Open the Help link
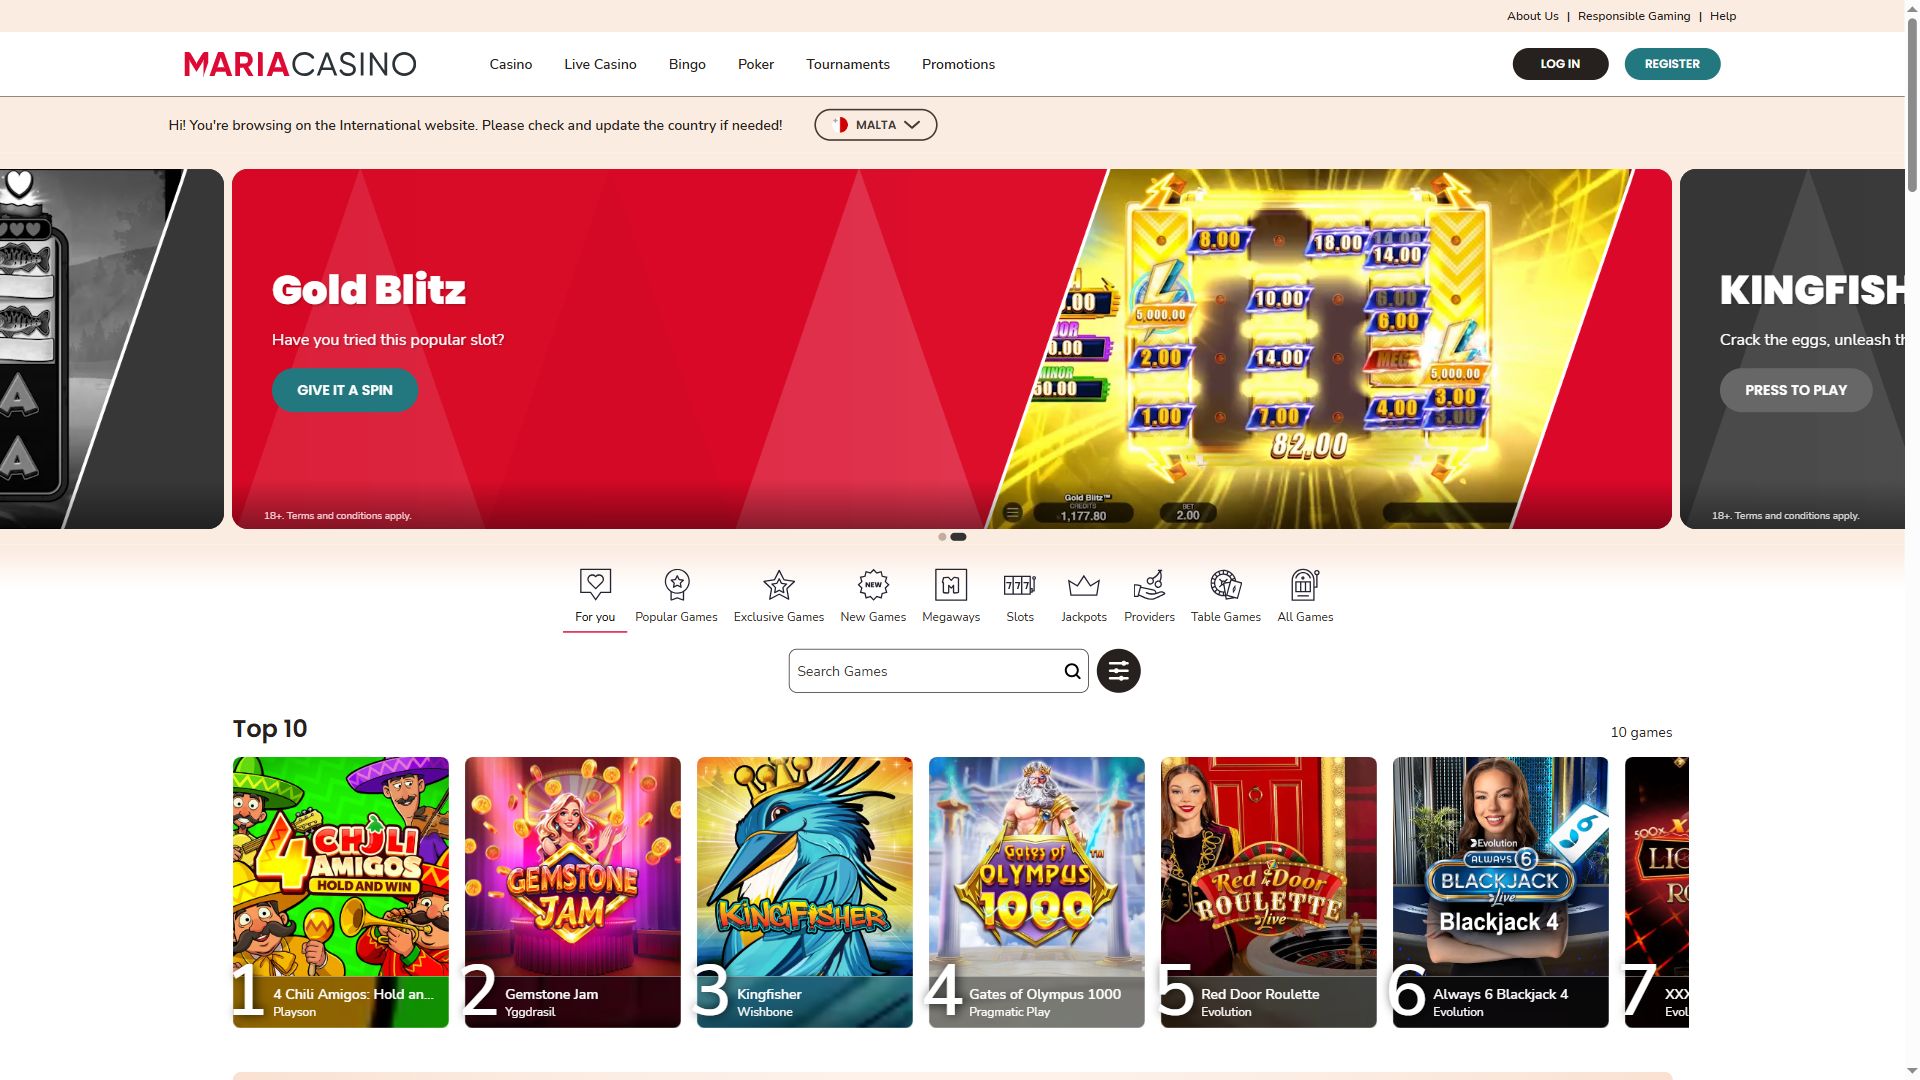Viewport: 1920px width, 1080px height. point(1723,16)
